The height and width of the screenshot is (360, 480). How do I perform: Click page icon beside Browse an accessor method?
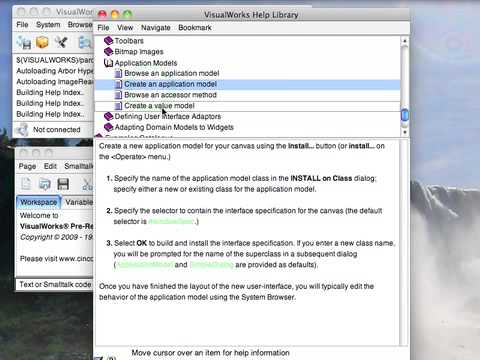point(118,95)
